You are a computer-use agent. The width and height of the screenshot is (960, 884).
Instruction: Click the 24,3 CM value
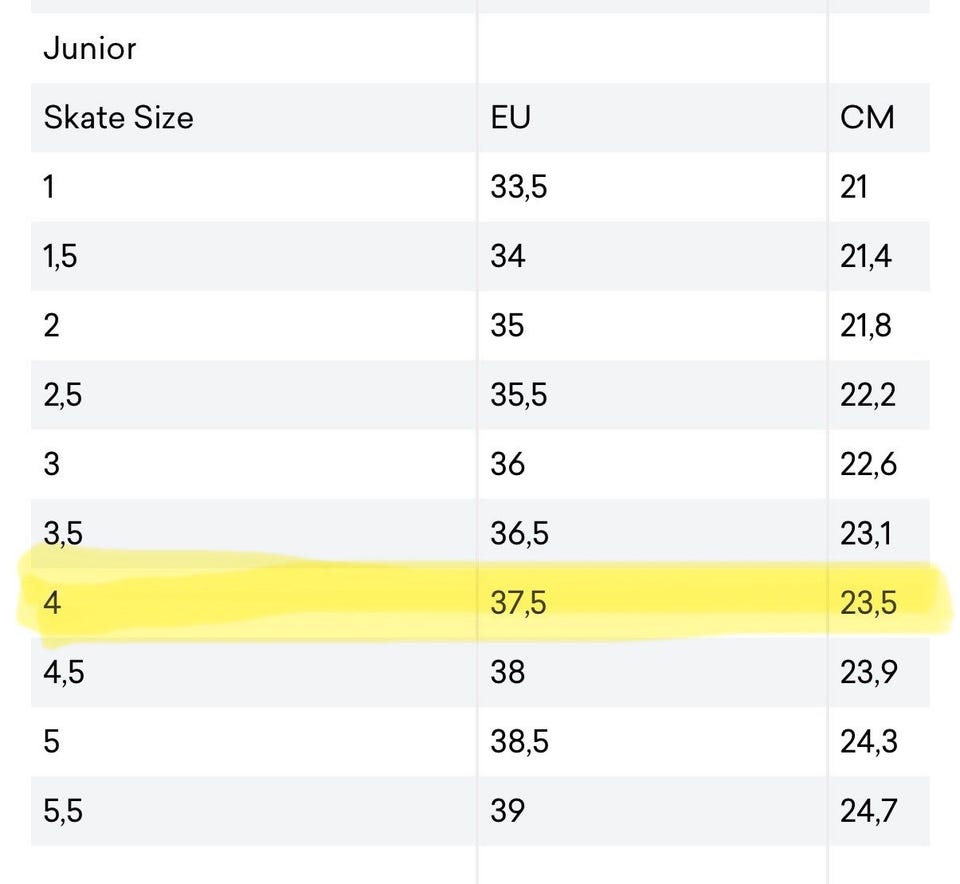click(868, 742)
